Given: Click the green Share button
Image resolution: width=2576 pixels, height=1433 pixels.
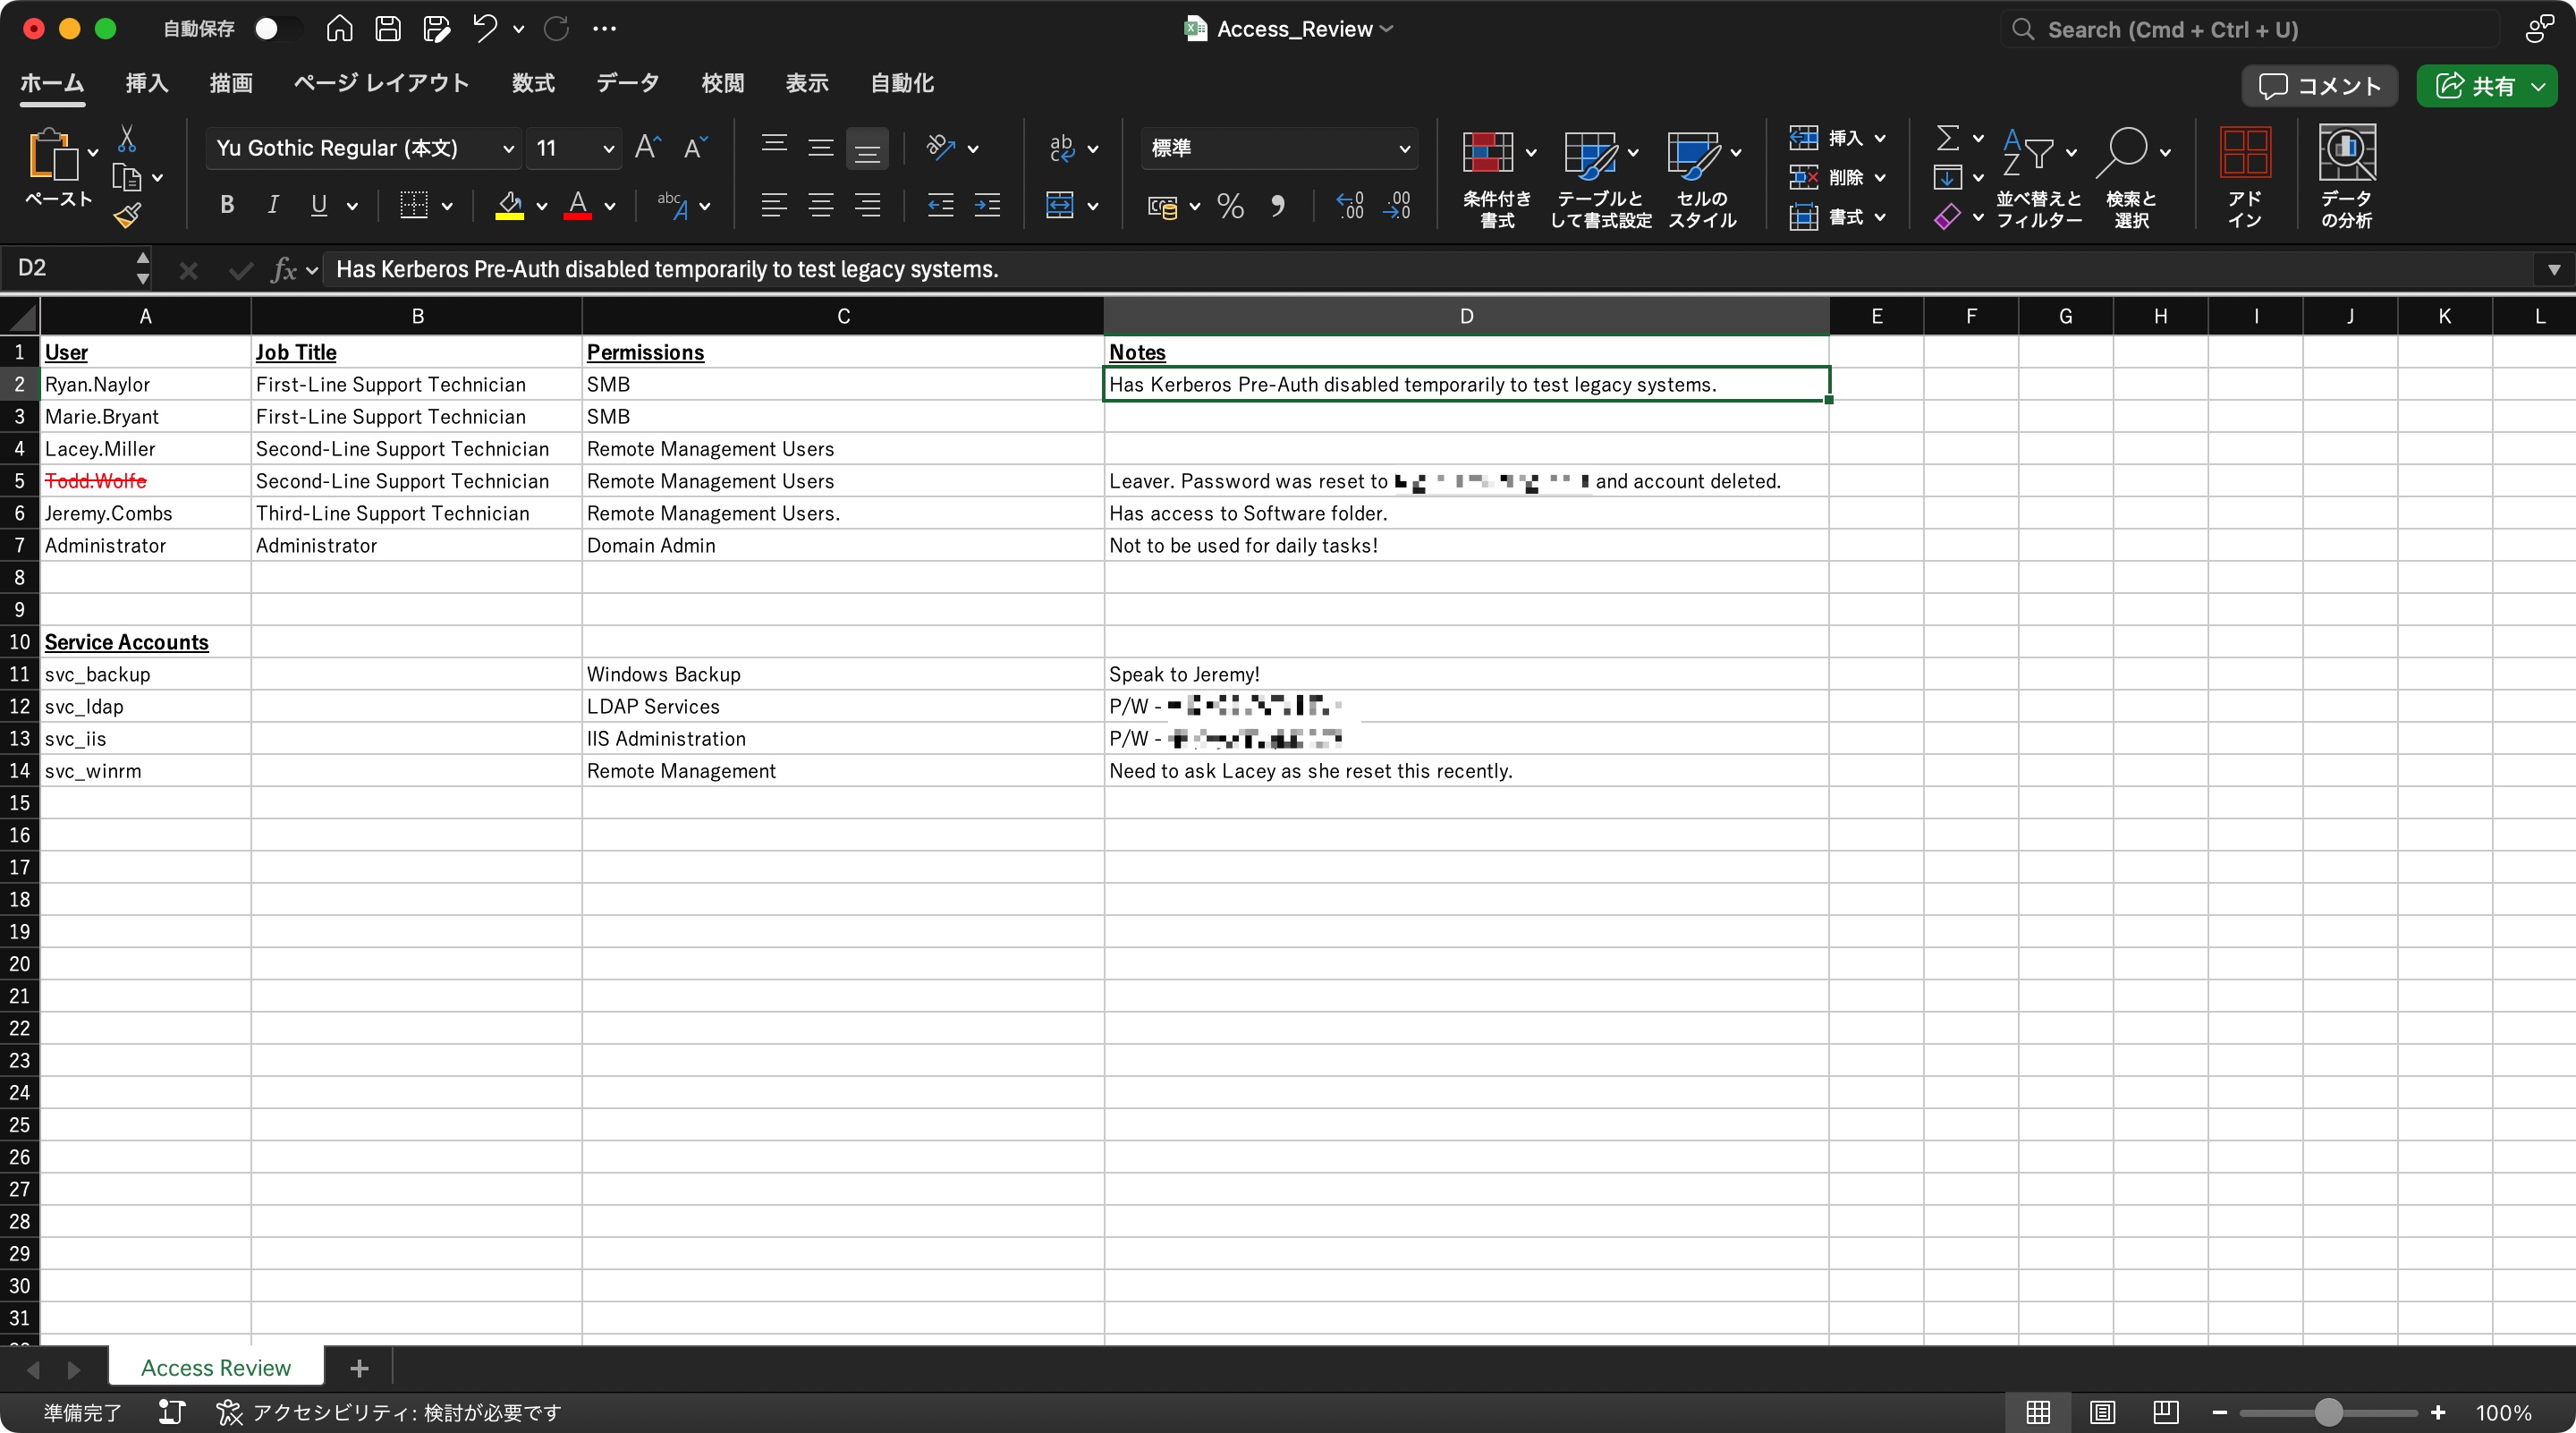Looking at the screenshot, I should pyautogui.click(x=2474, y=86).
